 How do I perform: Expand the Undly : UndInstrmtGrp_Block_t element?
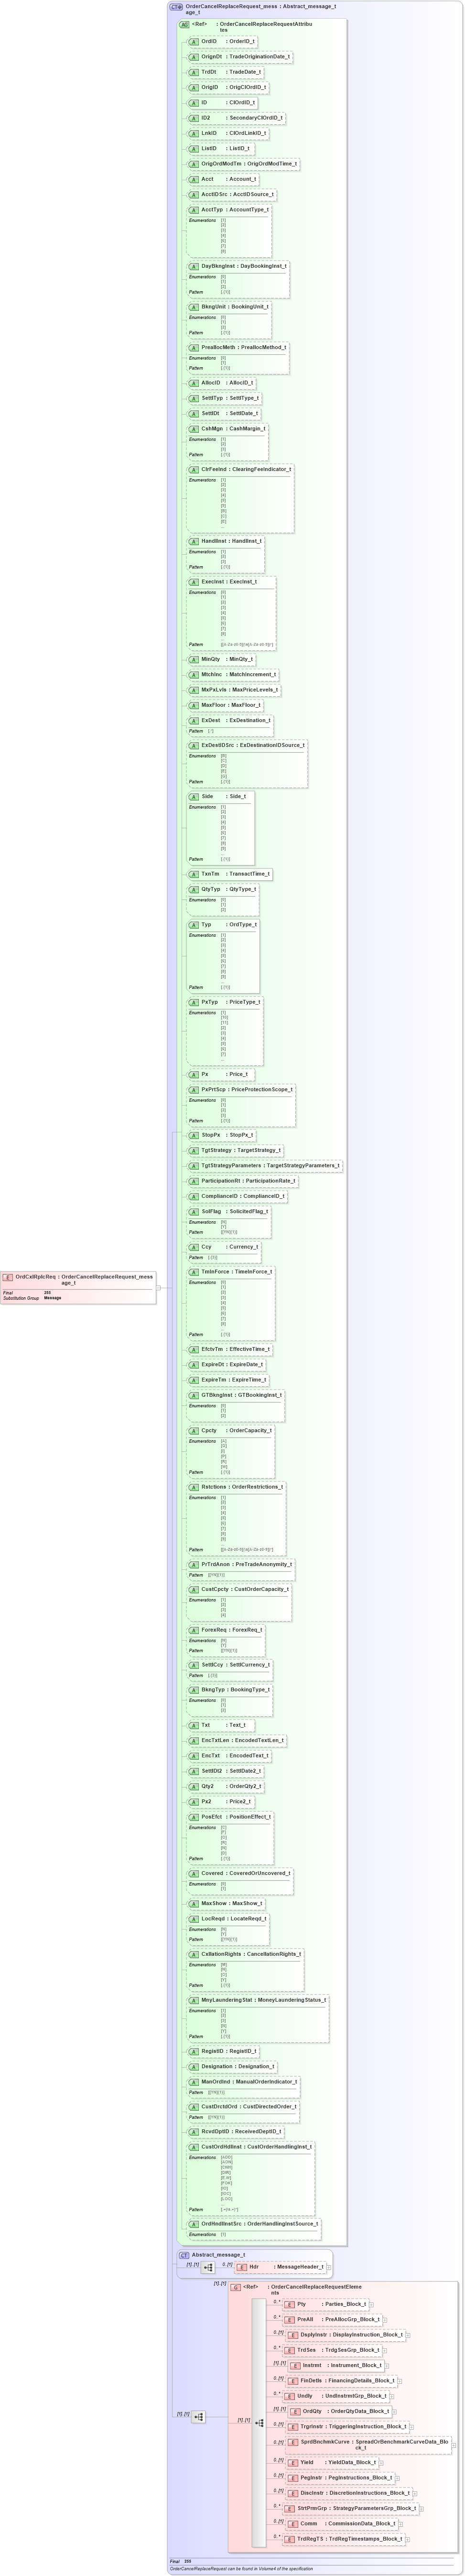(x=392, y=2396)
